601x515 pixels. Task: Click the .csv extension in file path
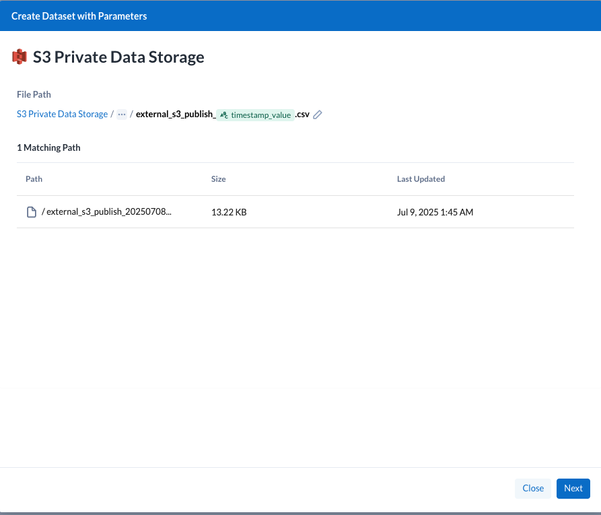[302, 115]
